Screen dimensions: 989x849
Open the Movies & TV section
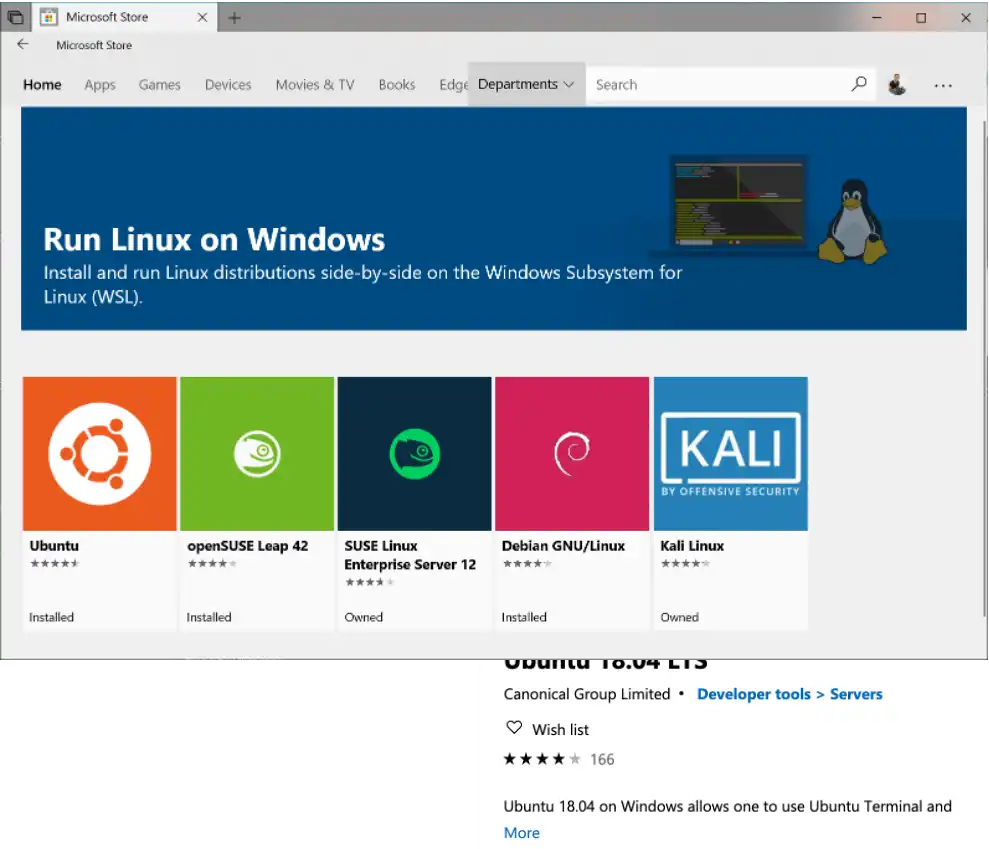coord(314,85)
